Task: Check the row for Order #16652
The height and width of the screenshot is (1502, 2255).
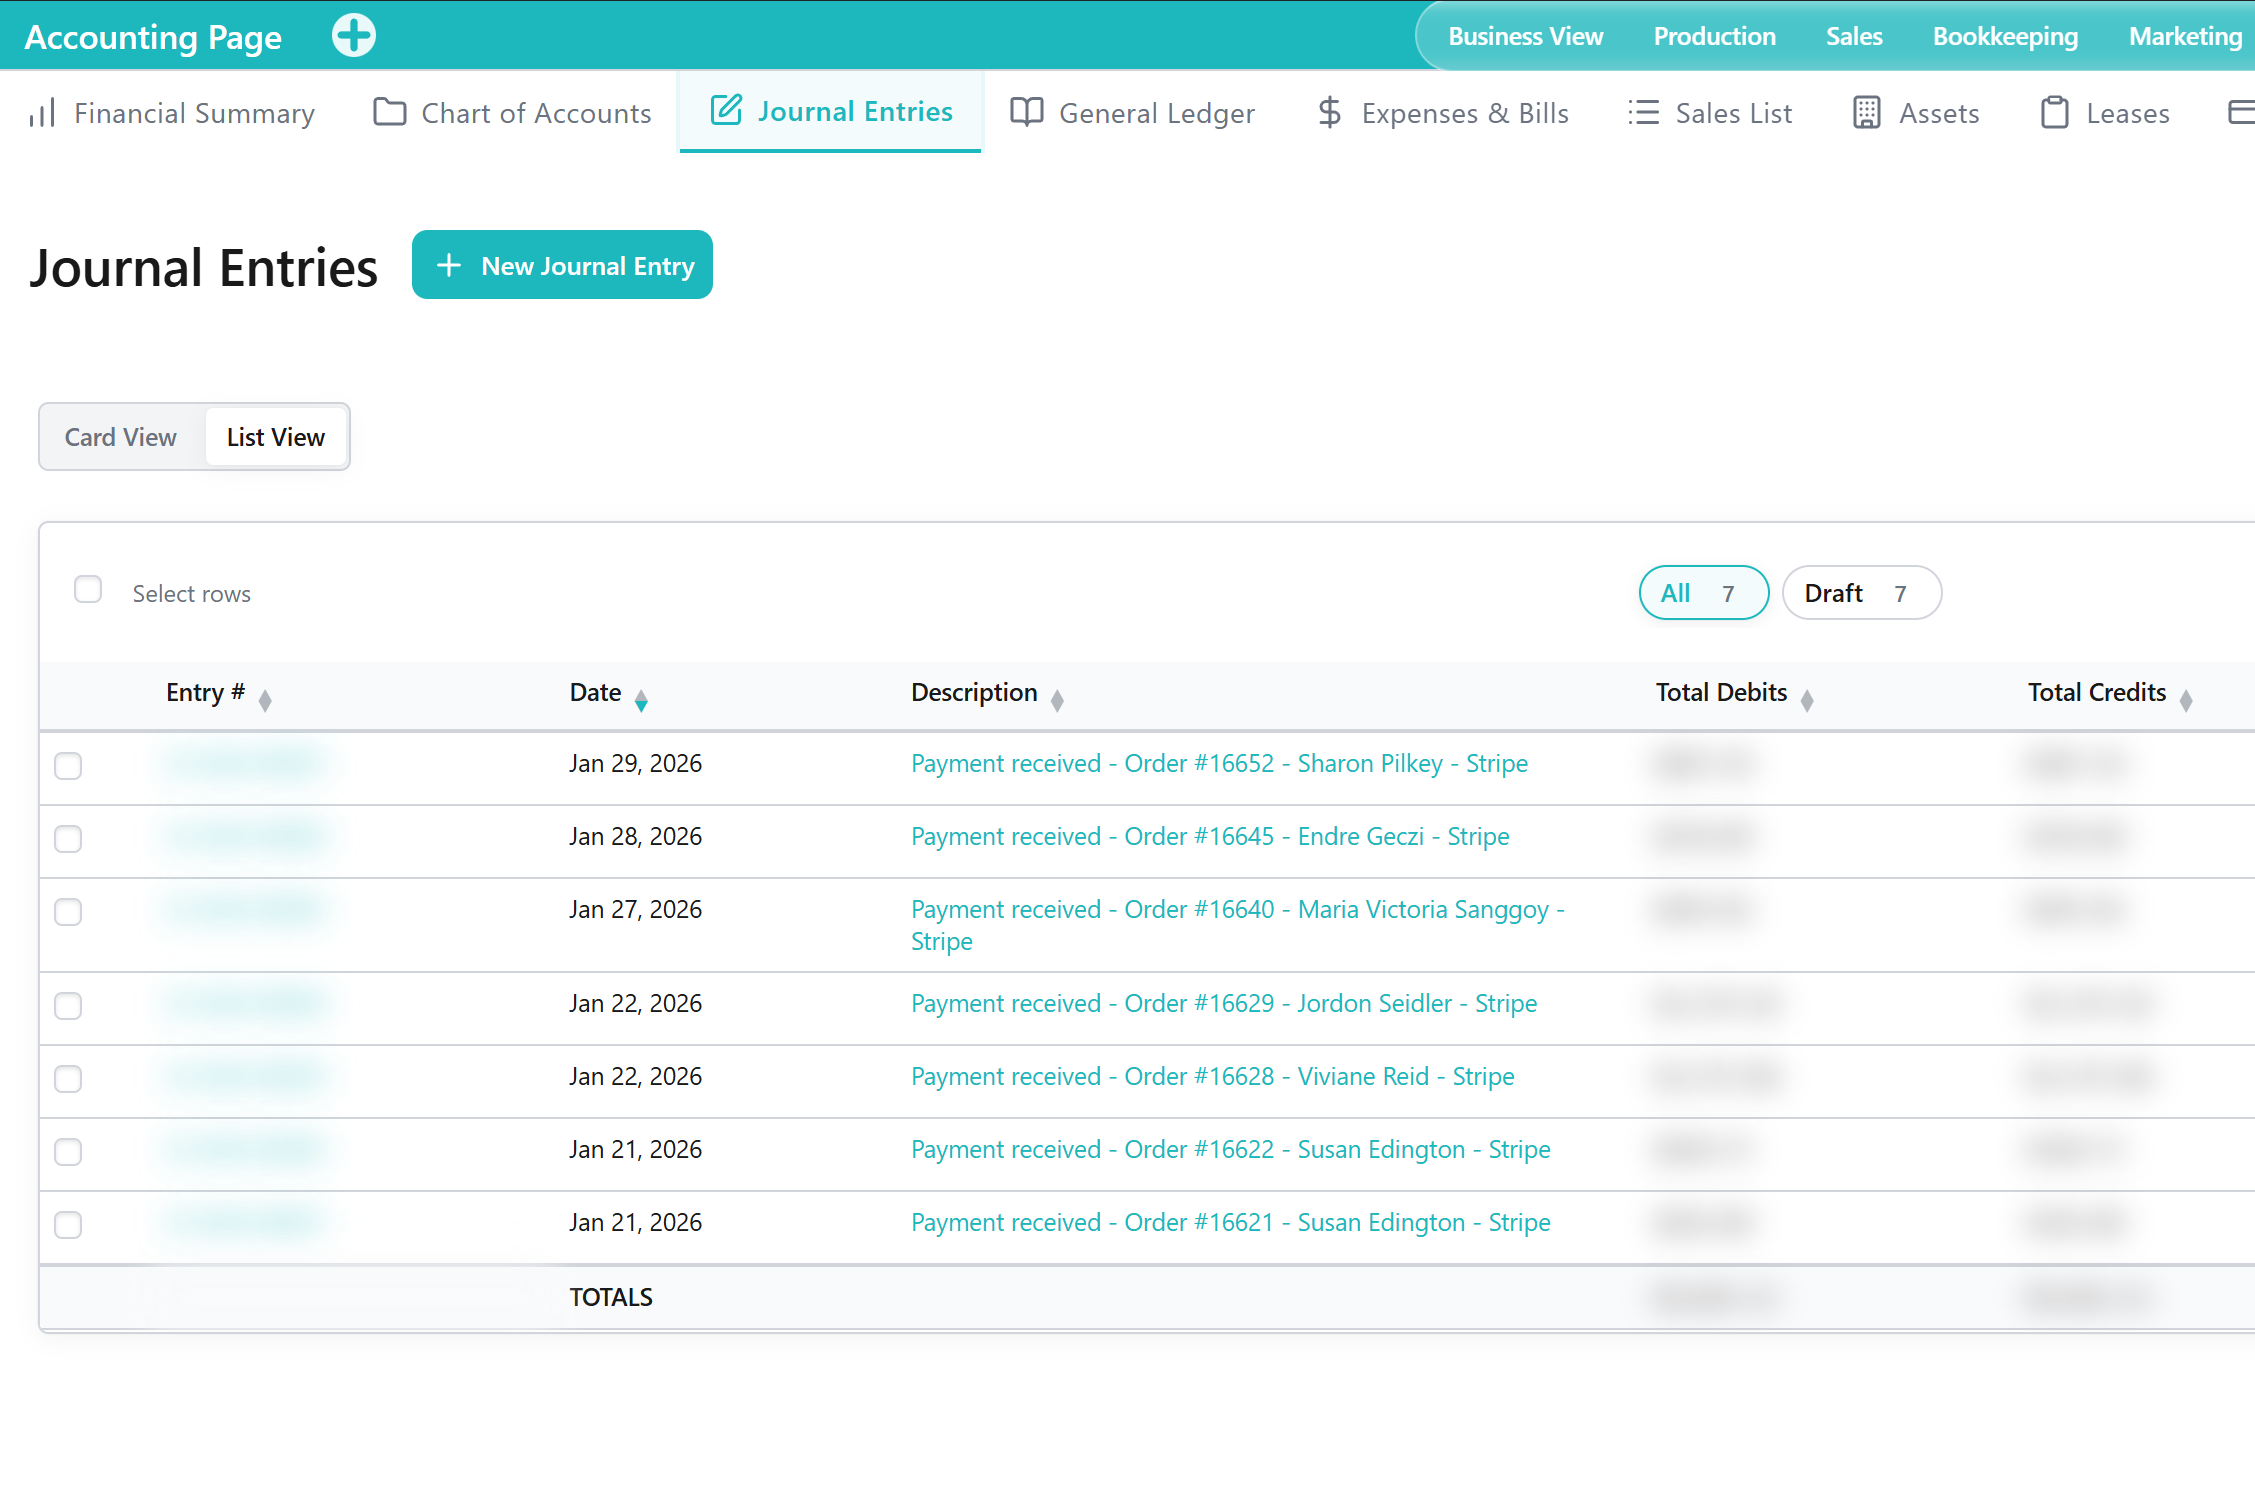Action: (x=68, y=766)
